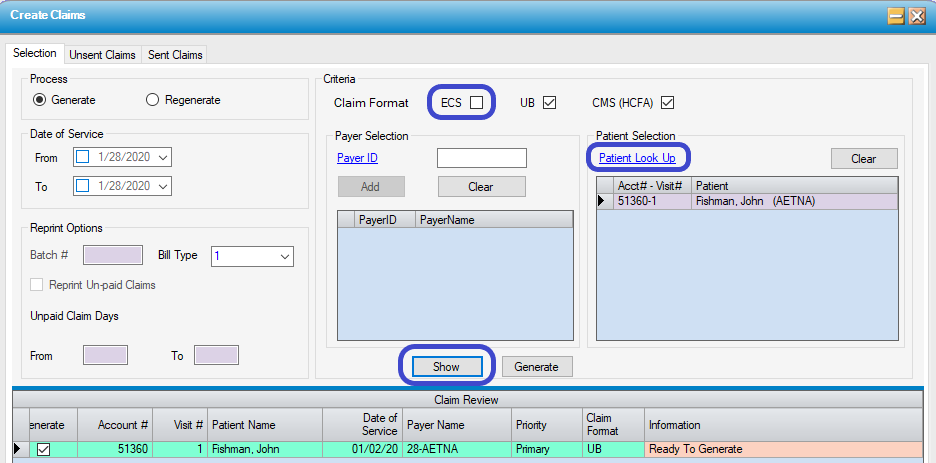936x463 pixels.
Task: Clear the patient selection list
Action: [x=863, y=158]
